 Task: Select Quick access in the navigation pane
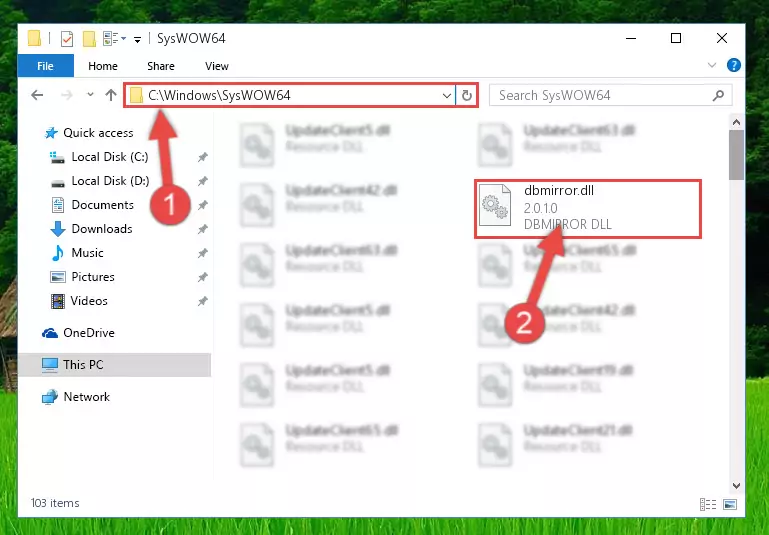pyautogui.click(x=98, y=133)
